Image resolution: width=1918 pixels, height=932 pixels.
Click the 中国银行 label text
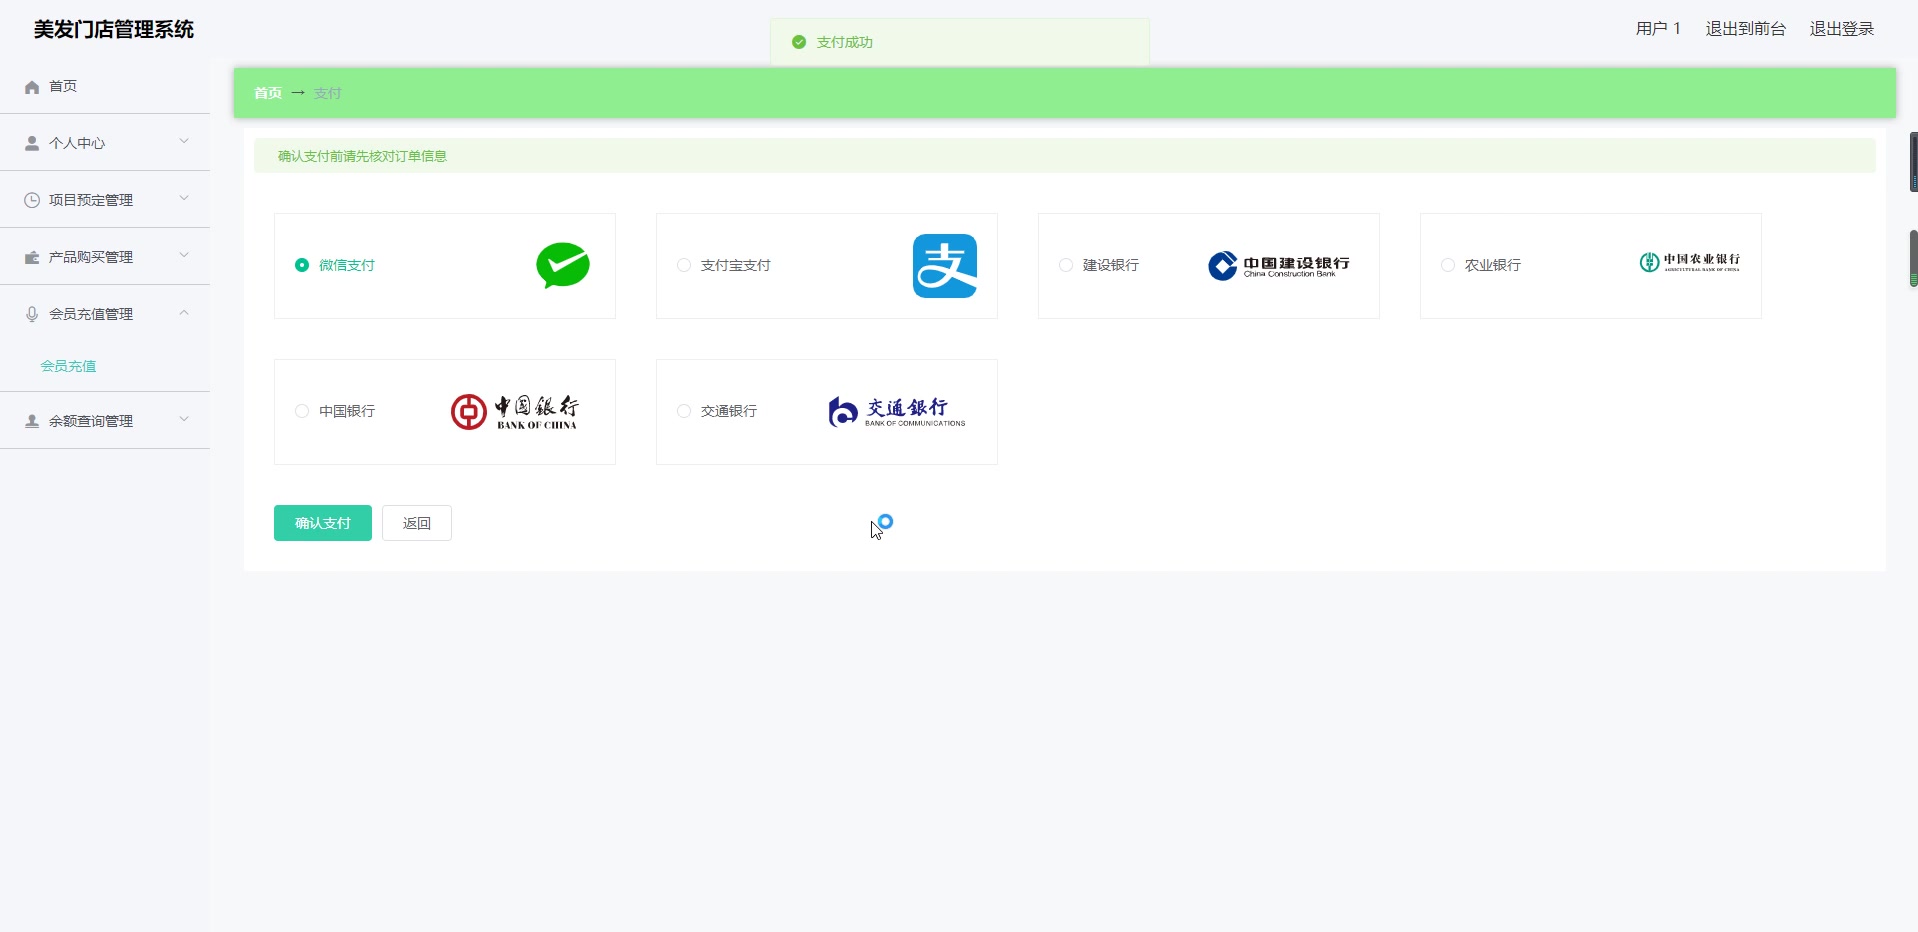(x=347, y=411)
